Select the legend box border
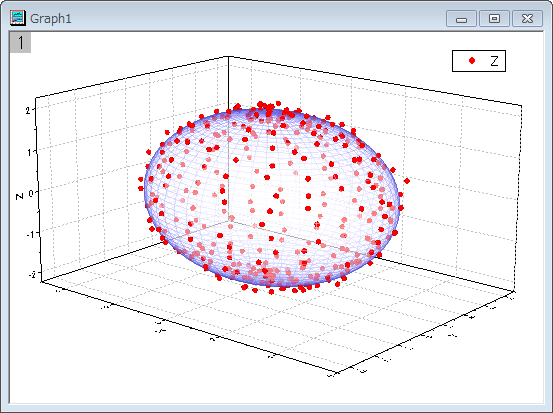The width and height of the screenshot is (553, 413). 479,51
